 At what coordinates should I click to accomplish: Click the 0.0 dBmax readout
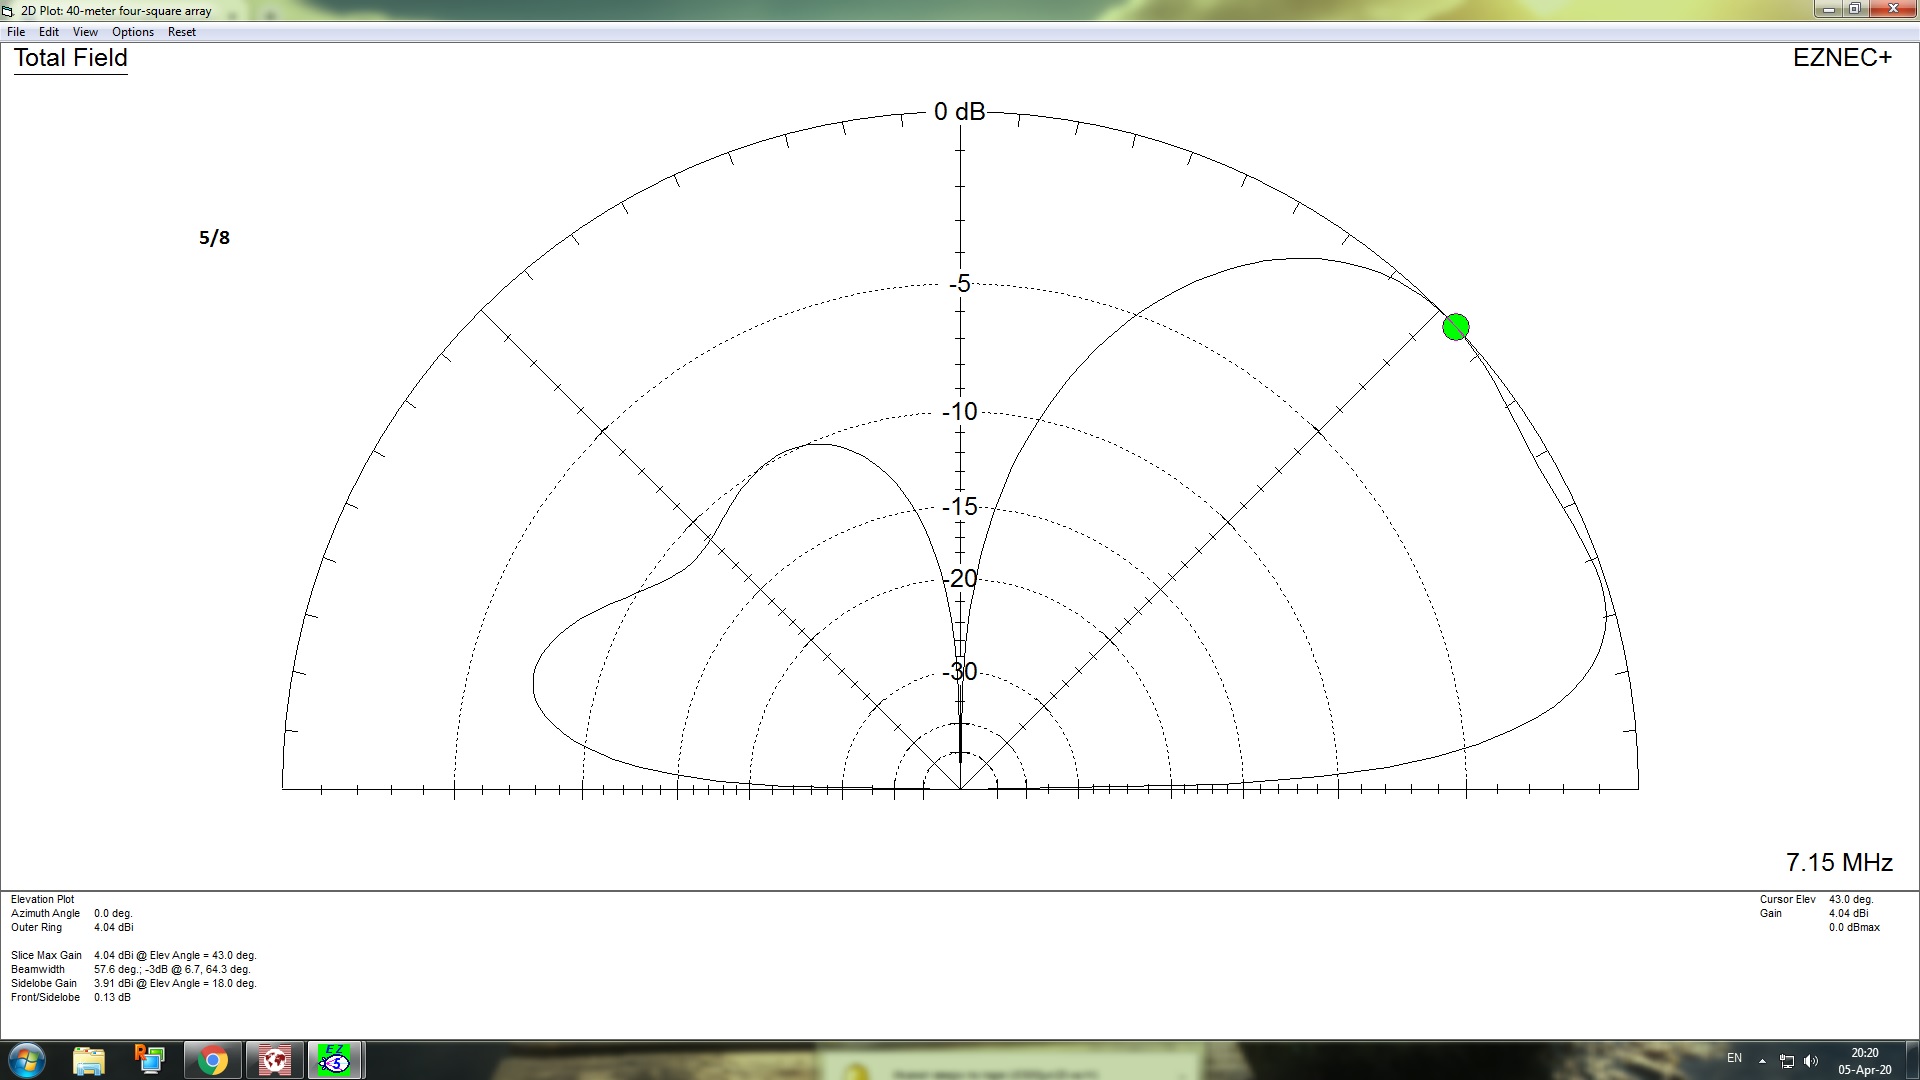point(1854,928)
